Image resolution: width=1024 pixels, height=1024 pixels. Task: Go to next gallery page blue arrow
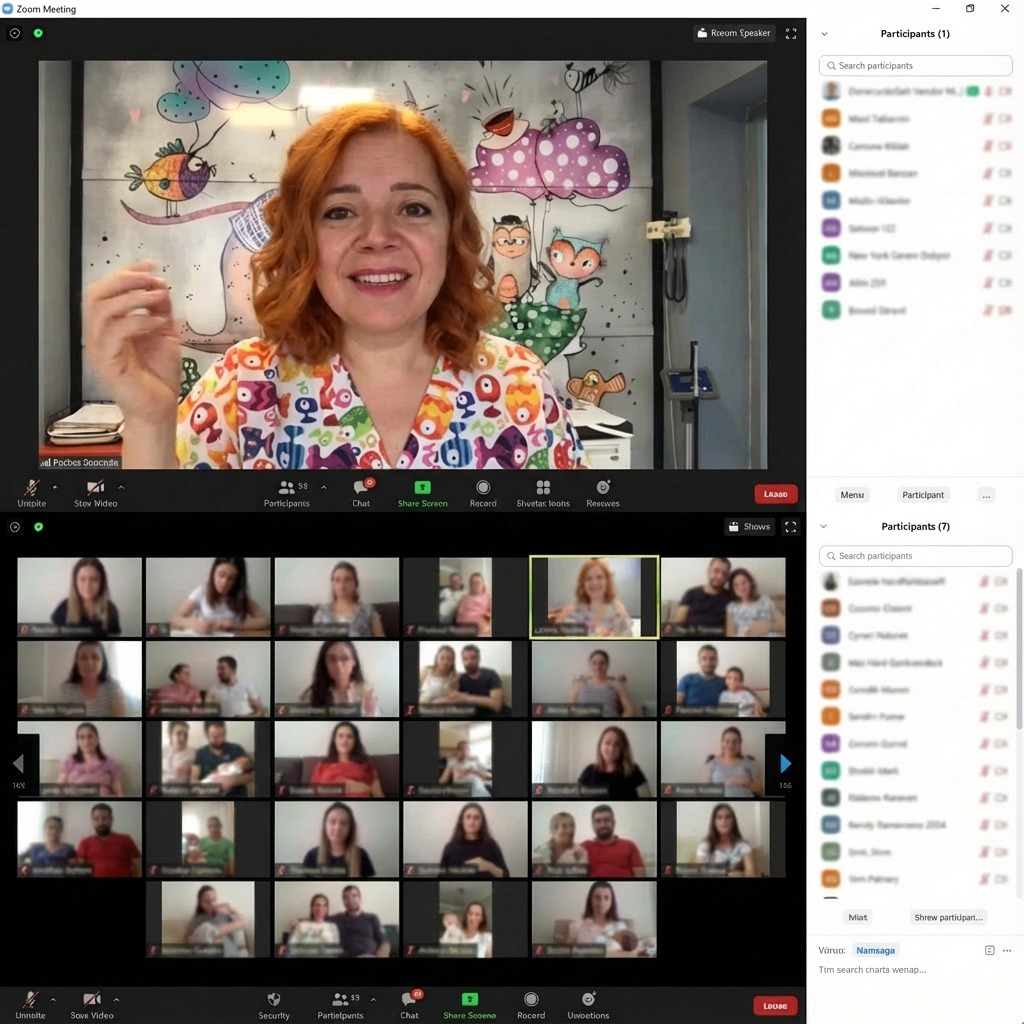(x=785, y=764)
